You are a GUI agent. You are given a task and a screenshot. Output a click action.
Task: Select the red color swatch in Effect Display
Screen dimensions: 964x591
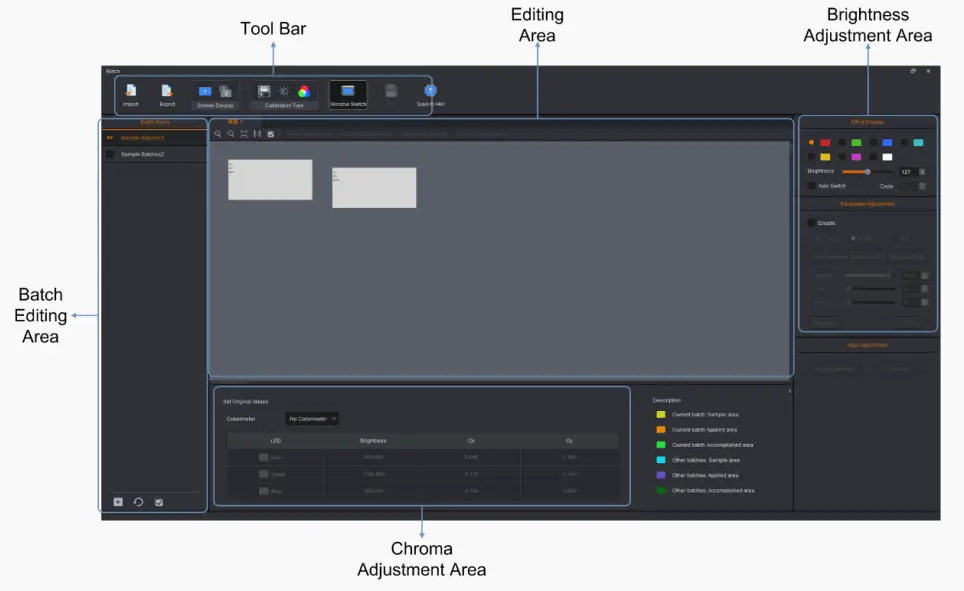click(x=825, y=143)
